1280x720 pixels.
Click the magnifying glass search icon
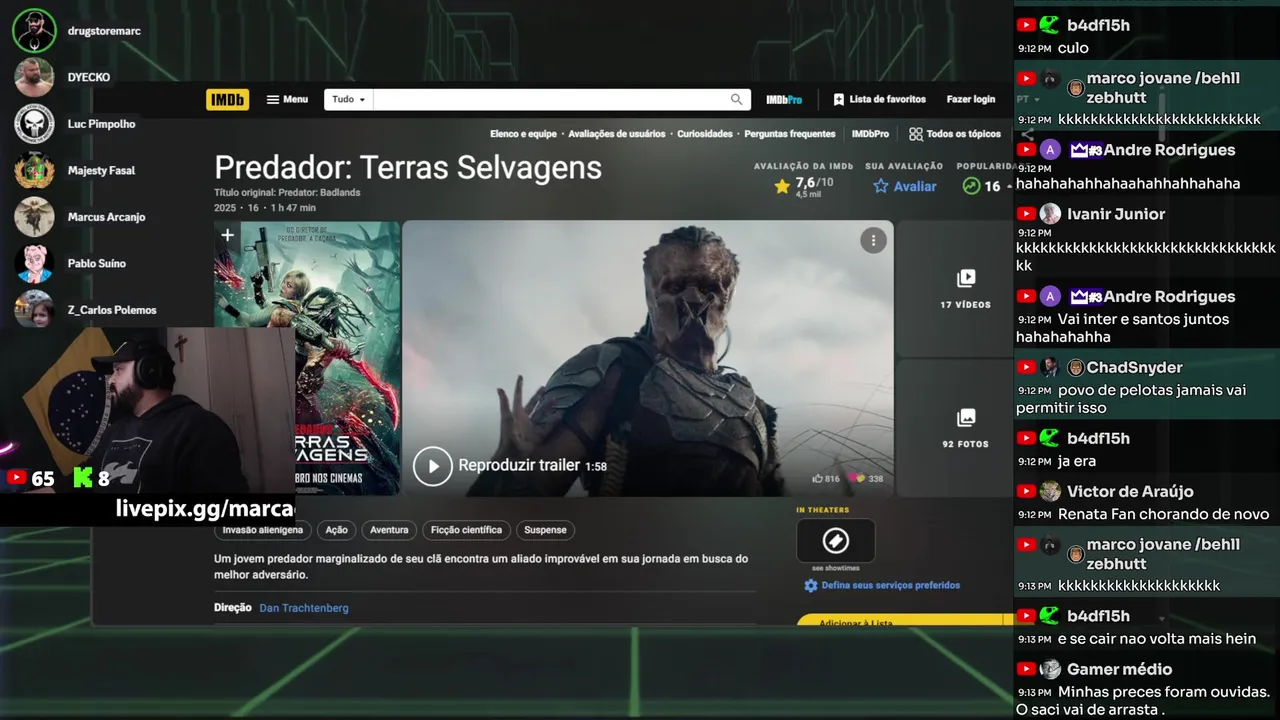(x=737, y=100)
